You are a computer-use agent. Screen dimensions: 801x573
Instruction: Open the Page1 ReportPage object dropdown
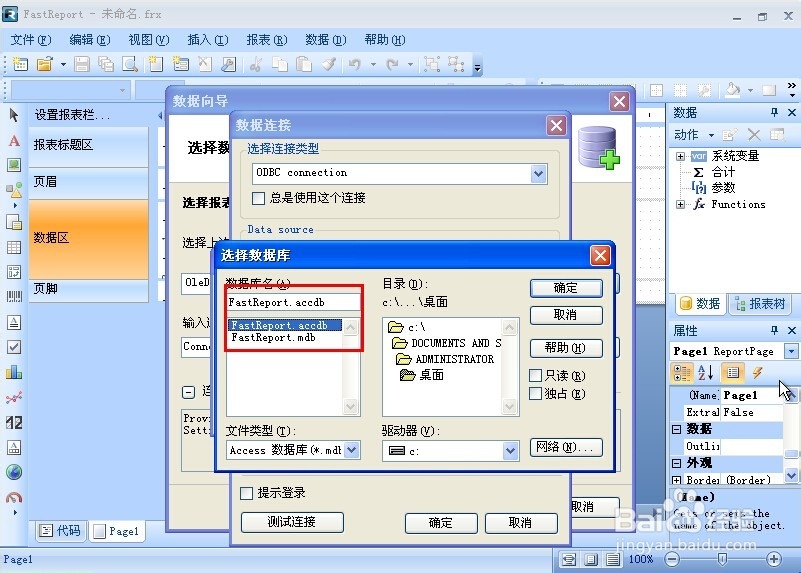[791, 351]
